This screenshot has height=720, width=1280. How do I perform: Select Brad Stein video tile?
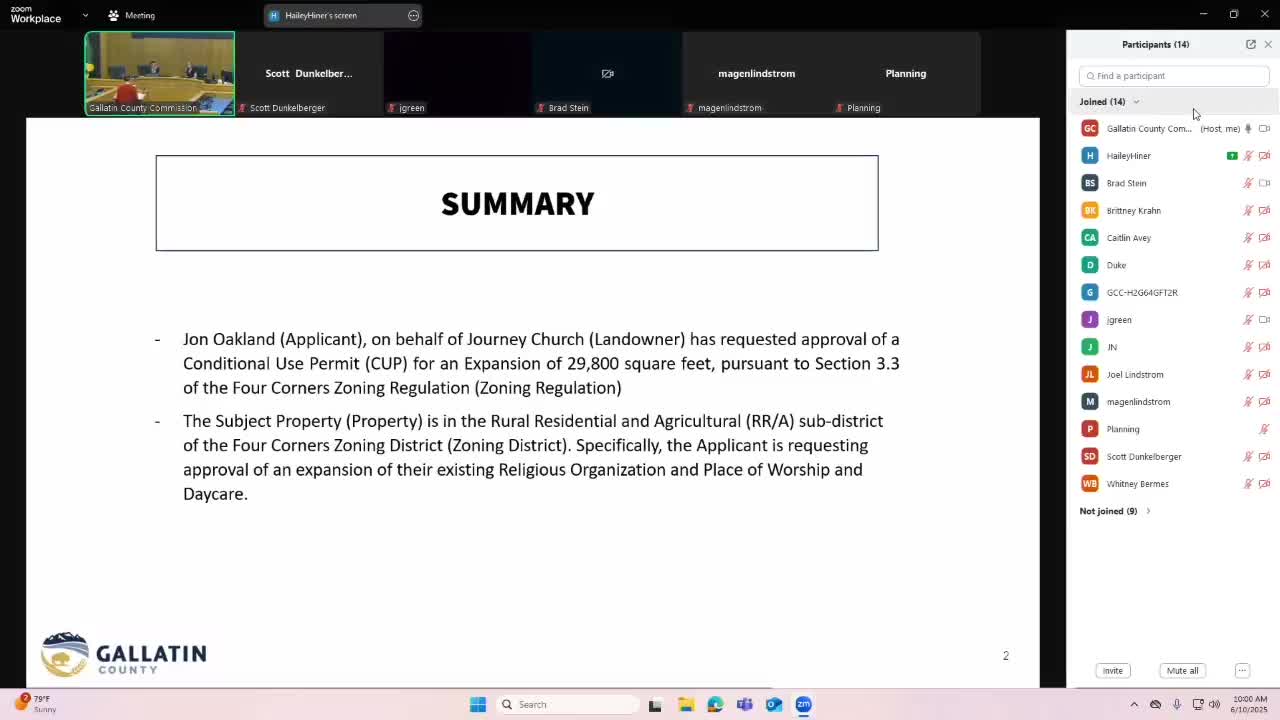607,73
